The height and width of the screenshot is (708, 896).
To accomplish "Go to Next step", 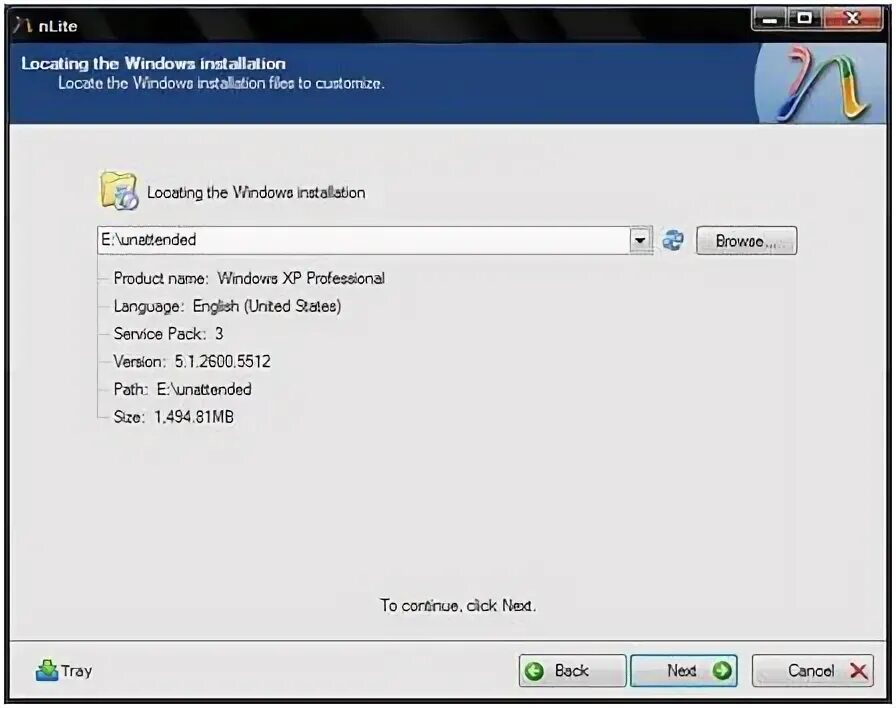I will coord(683,670).
